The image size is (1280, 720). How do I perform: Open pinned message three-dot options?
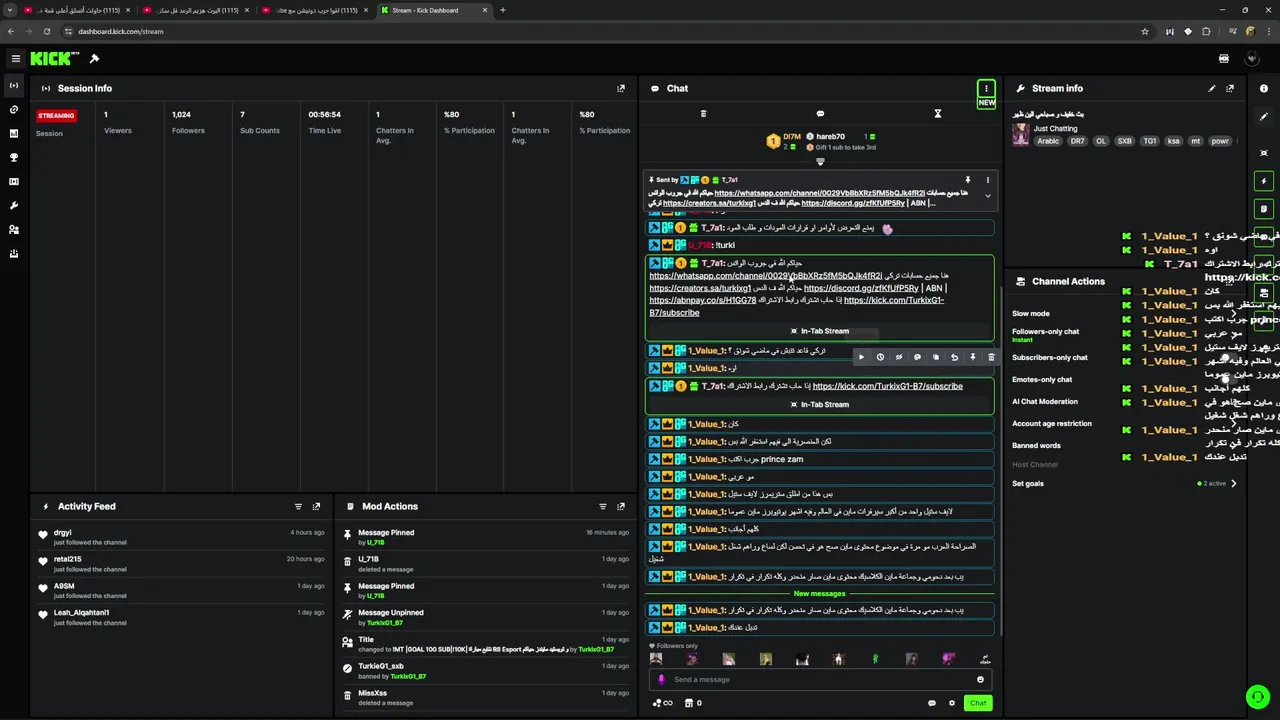pyautogui.click(x=987, y=180)
